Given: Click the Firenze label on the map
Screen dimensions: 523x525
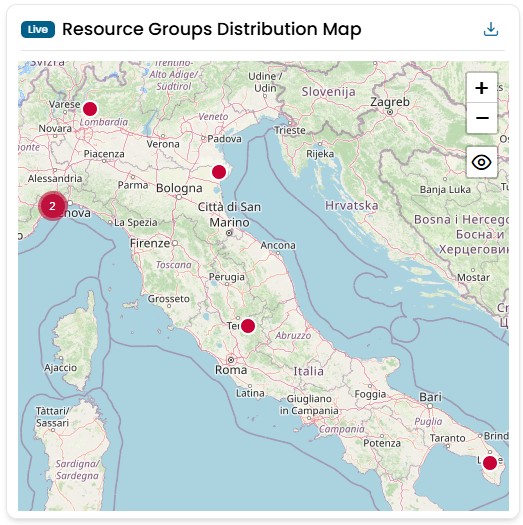Looking at the screenshot, I should coord(150,243).
